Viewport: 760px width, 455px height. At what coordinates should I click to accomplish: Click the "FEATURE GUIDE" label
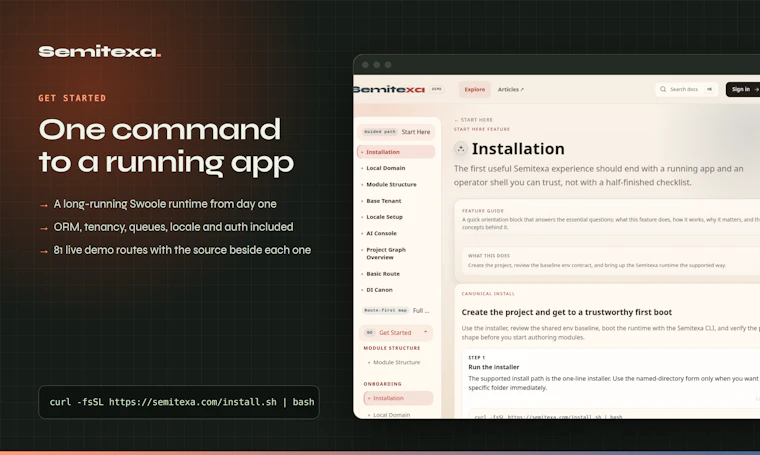[x=483, y=211]
